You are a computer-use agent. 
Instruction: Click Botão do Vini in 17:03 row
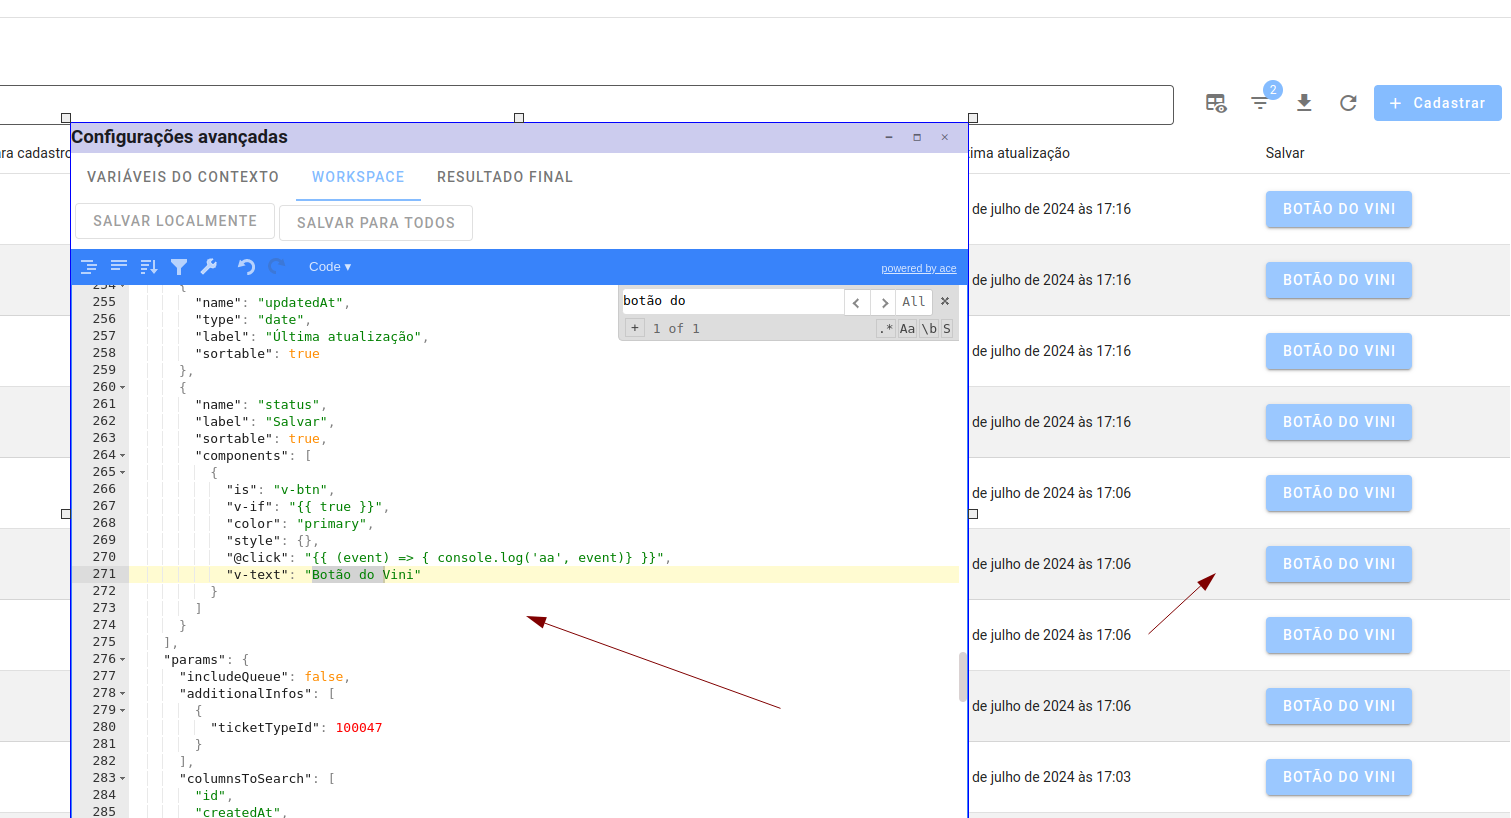pos(1339,777)
